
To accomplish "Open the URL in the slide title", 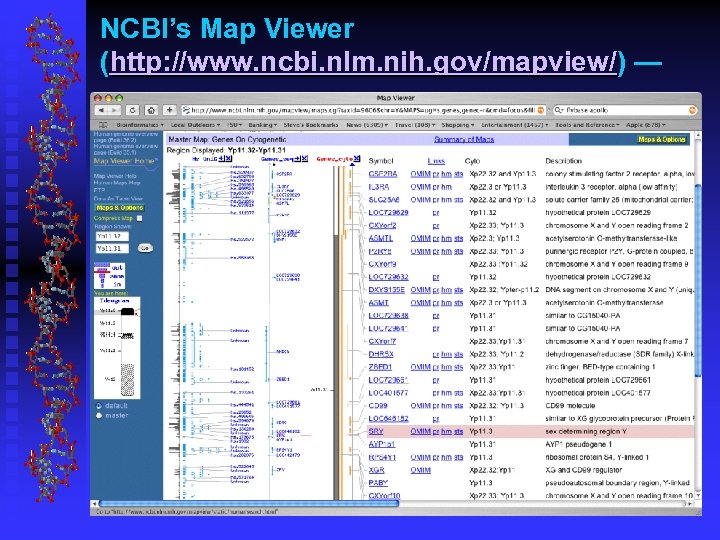I will click(x=363, y=62).
